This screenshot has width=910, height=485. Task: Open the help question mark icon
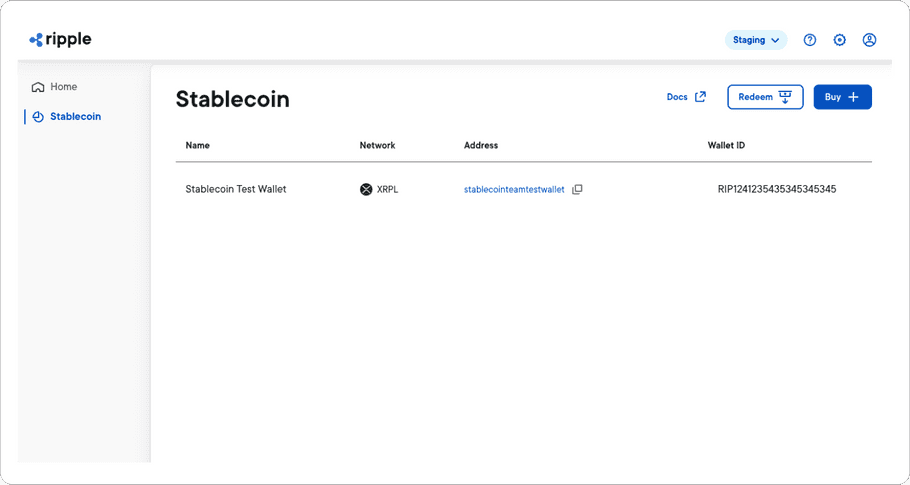[810, 40]
